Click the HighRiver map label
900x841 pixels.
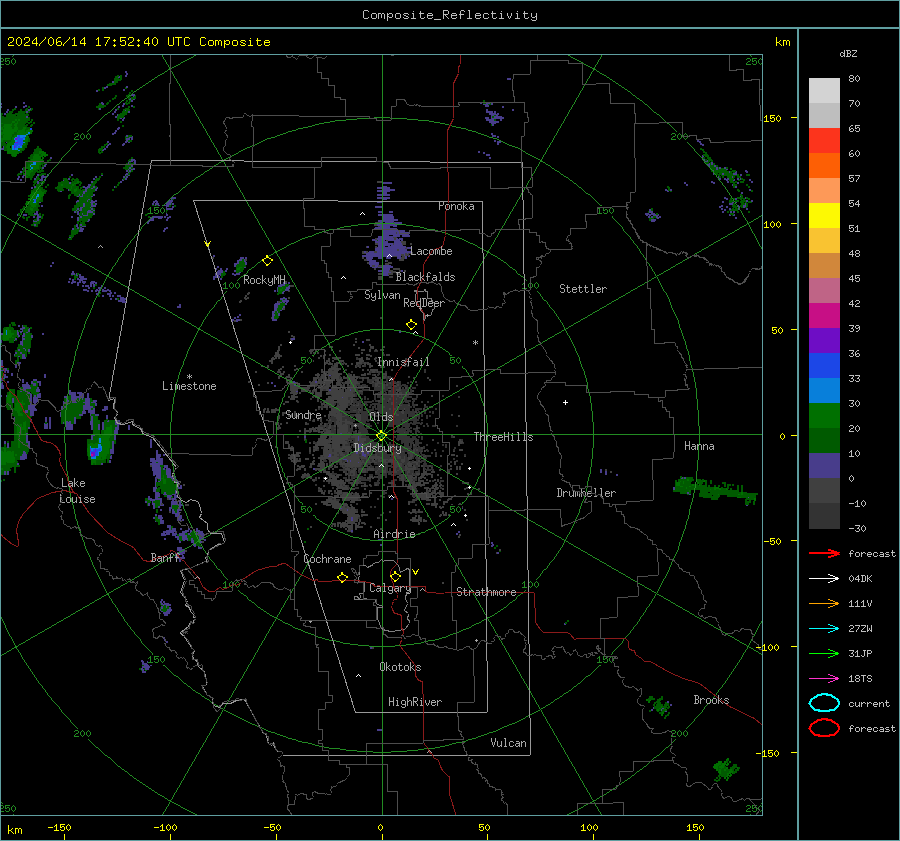click(415, 702)
